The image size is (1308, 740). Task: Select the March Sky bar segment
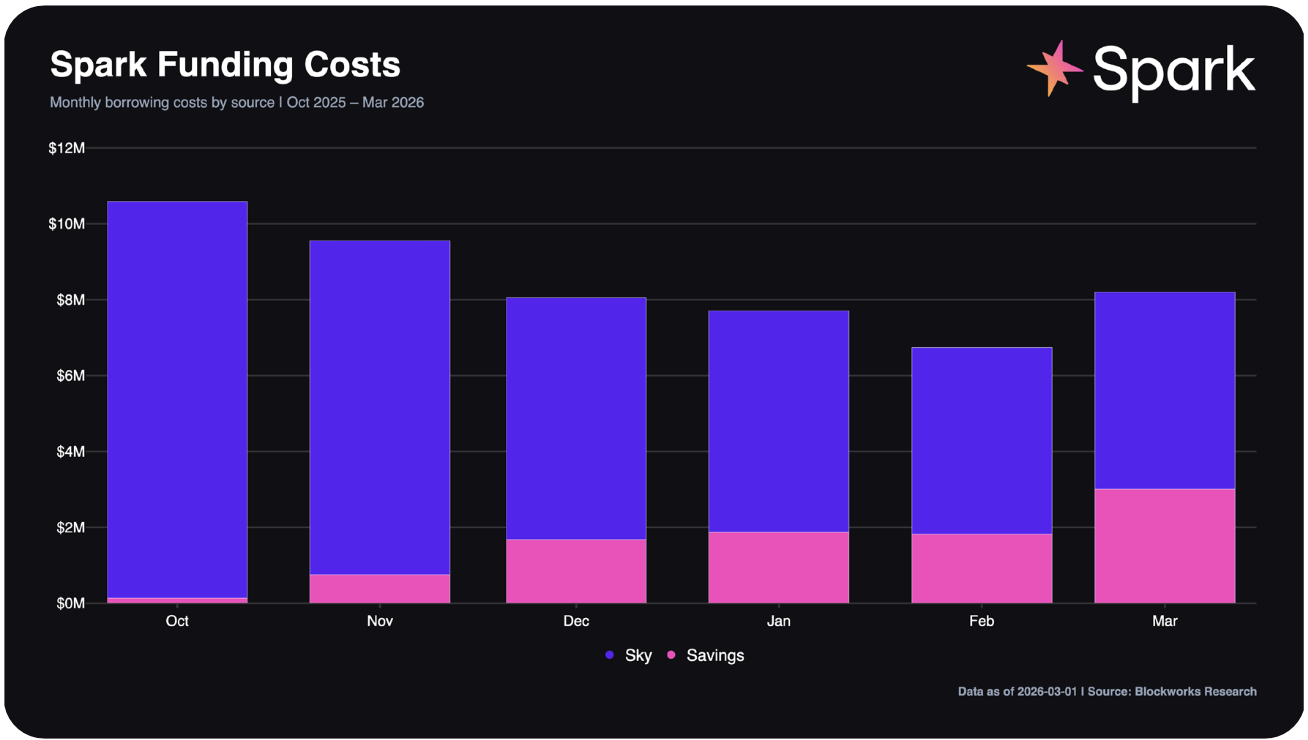[1165, 390]
